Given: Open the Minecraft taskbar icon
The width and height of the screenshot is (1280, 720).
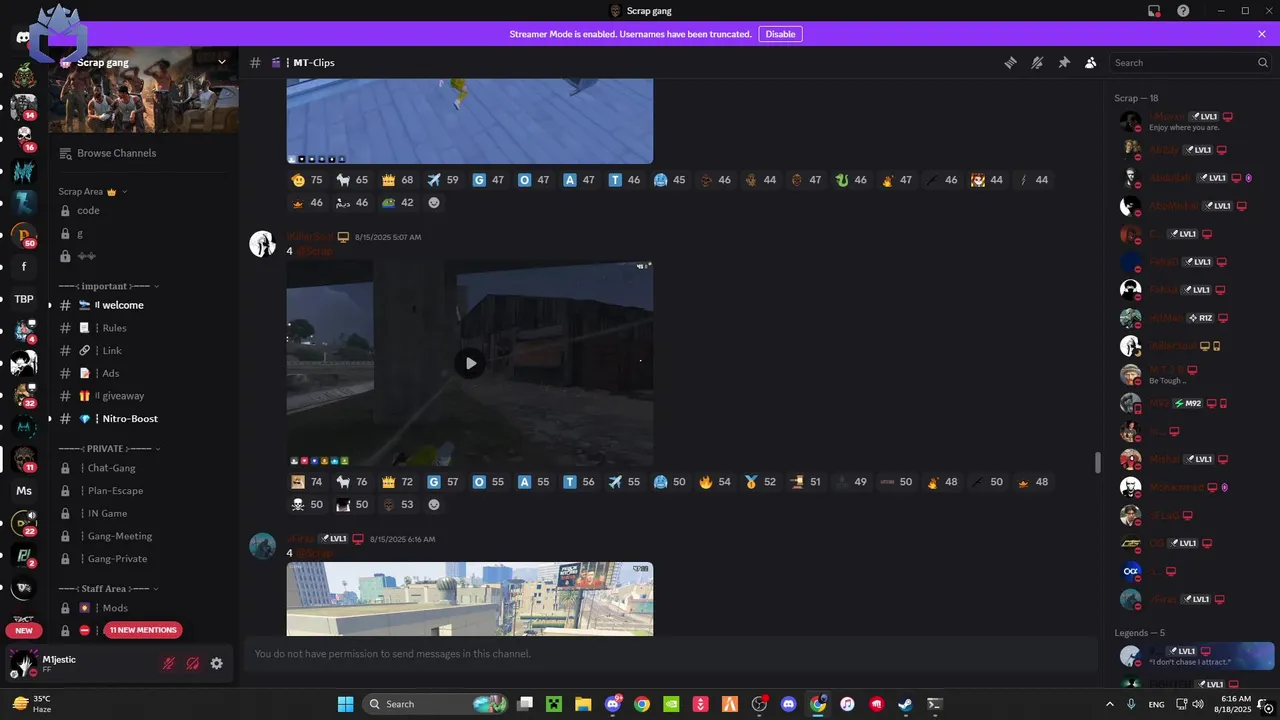Looking at the screenshot, I should [554, 704].
